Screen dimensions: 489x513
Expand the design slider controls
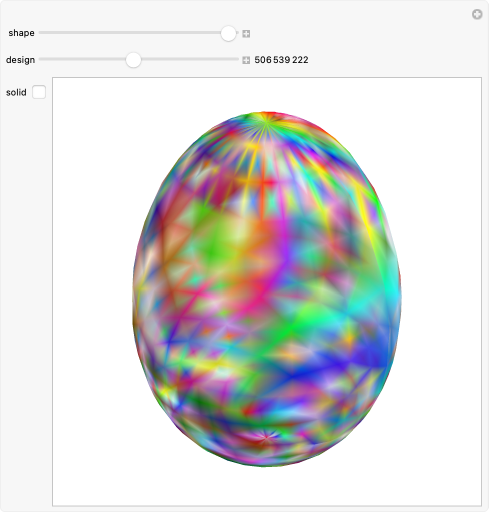pos(246,60)
